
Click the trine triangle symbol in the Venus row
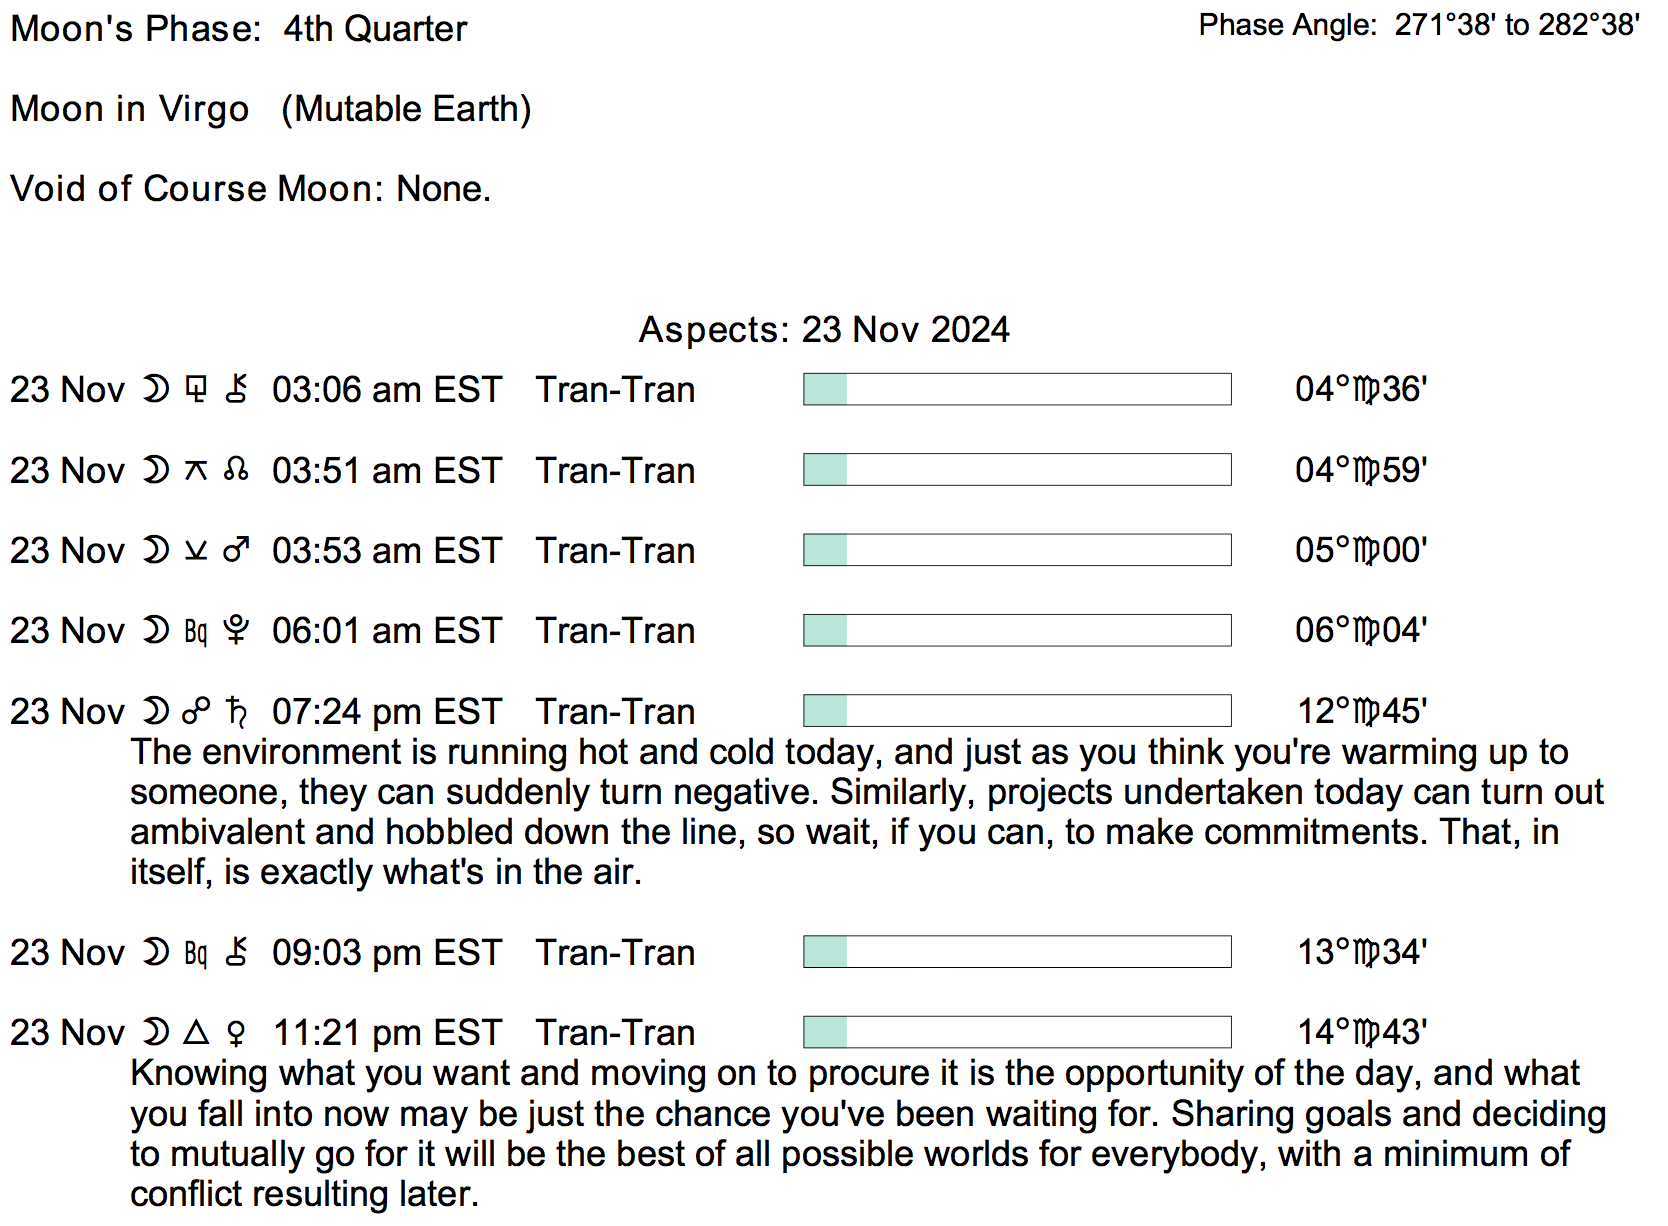click(x=196, y=1032)
